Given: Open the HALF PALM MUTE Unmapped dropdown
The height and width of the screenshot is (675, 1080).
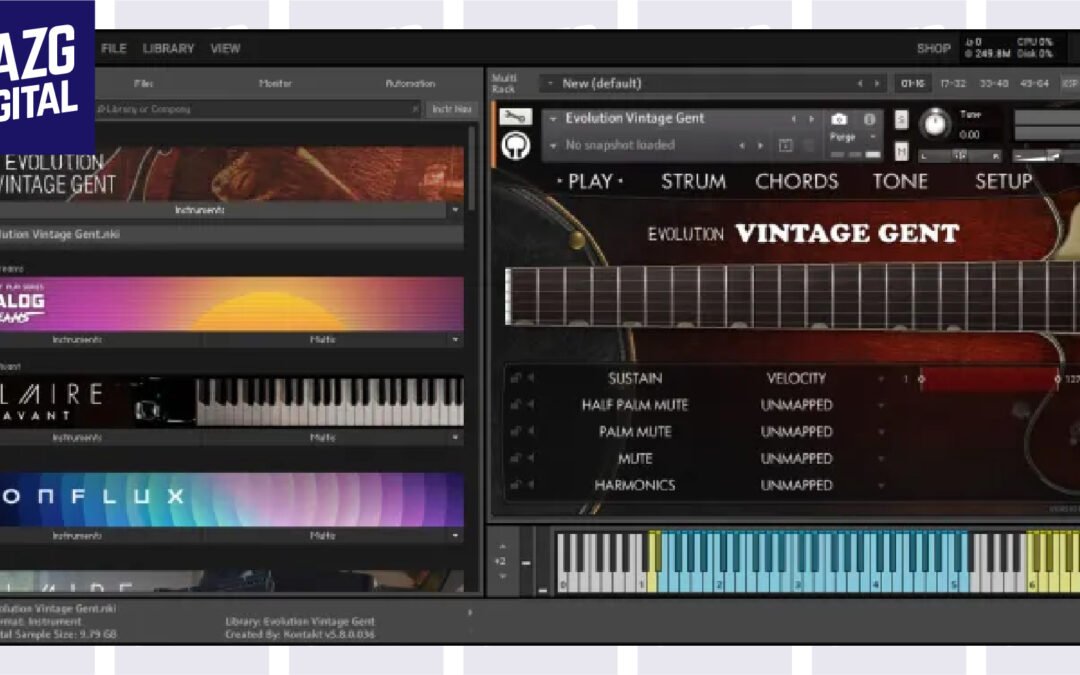Looking at the screenshot, I should 881,405.
